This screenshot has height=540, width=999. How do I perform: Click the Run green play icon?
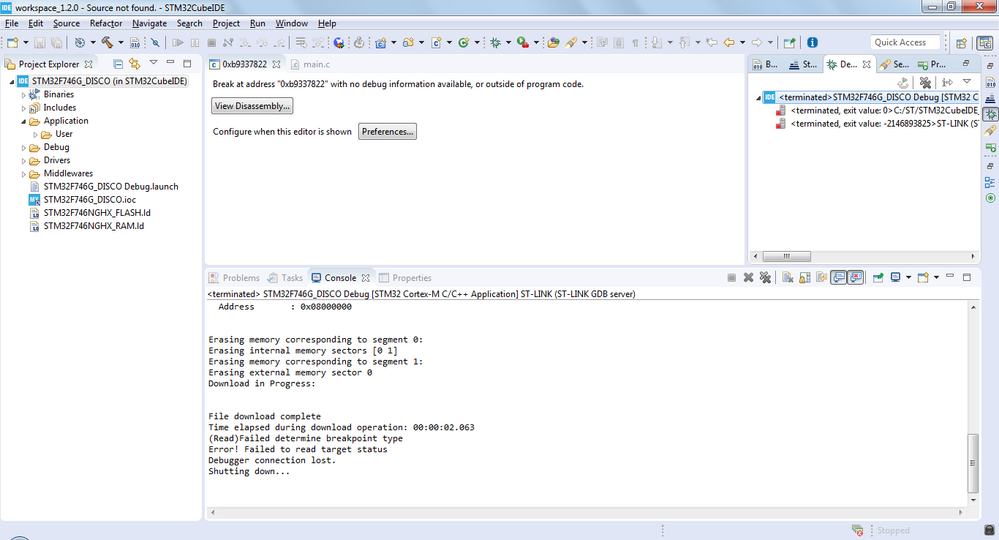pyautogui.click(x=522, y=43)
